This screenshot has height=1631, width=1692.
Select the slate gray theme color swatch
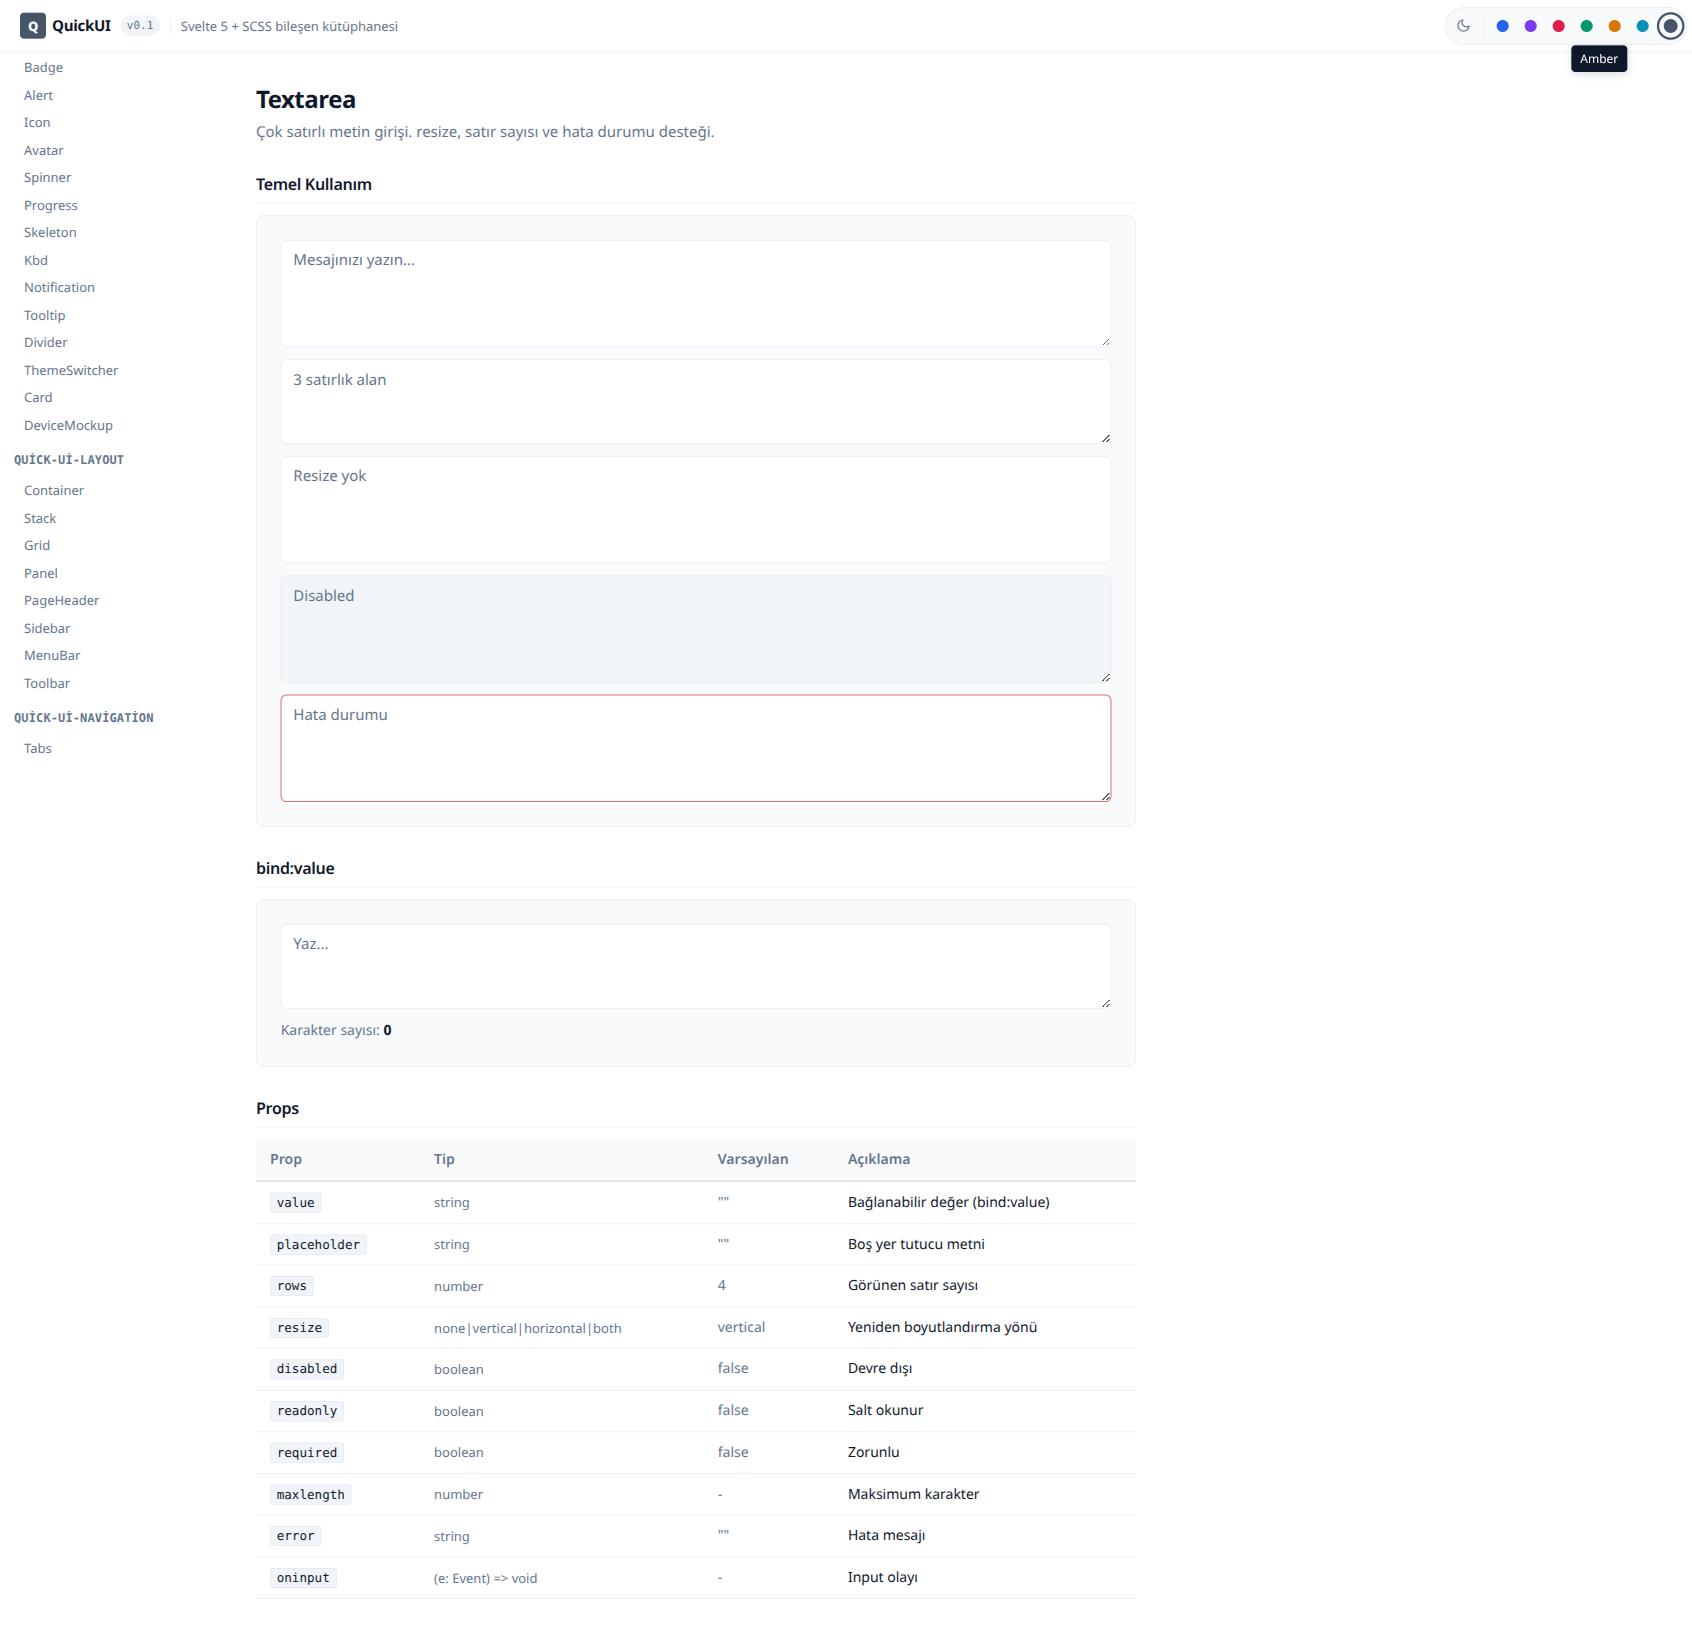pos(1670,26)
